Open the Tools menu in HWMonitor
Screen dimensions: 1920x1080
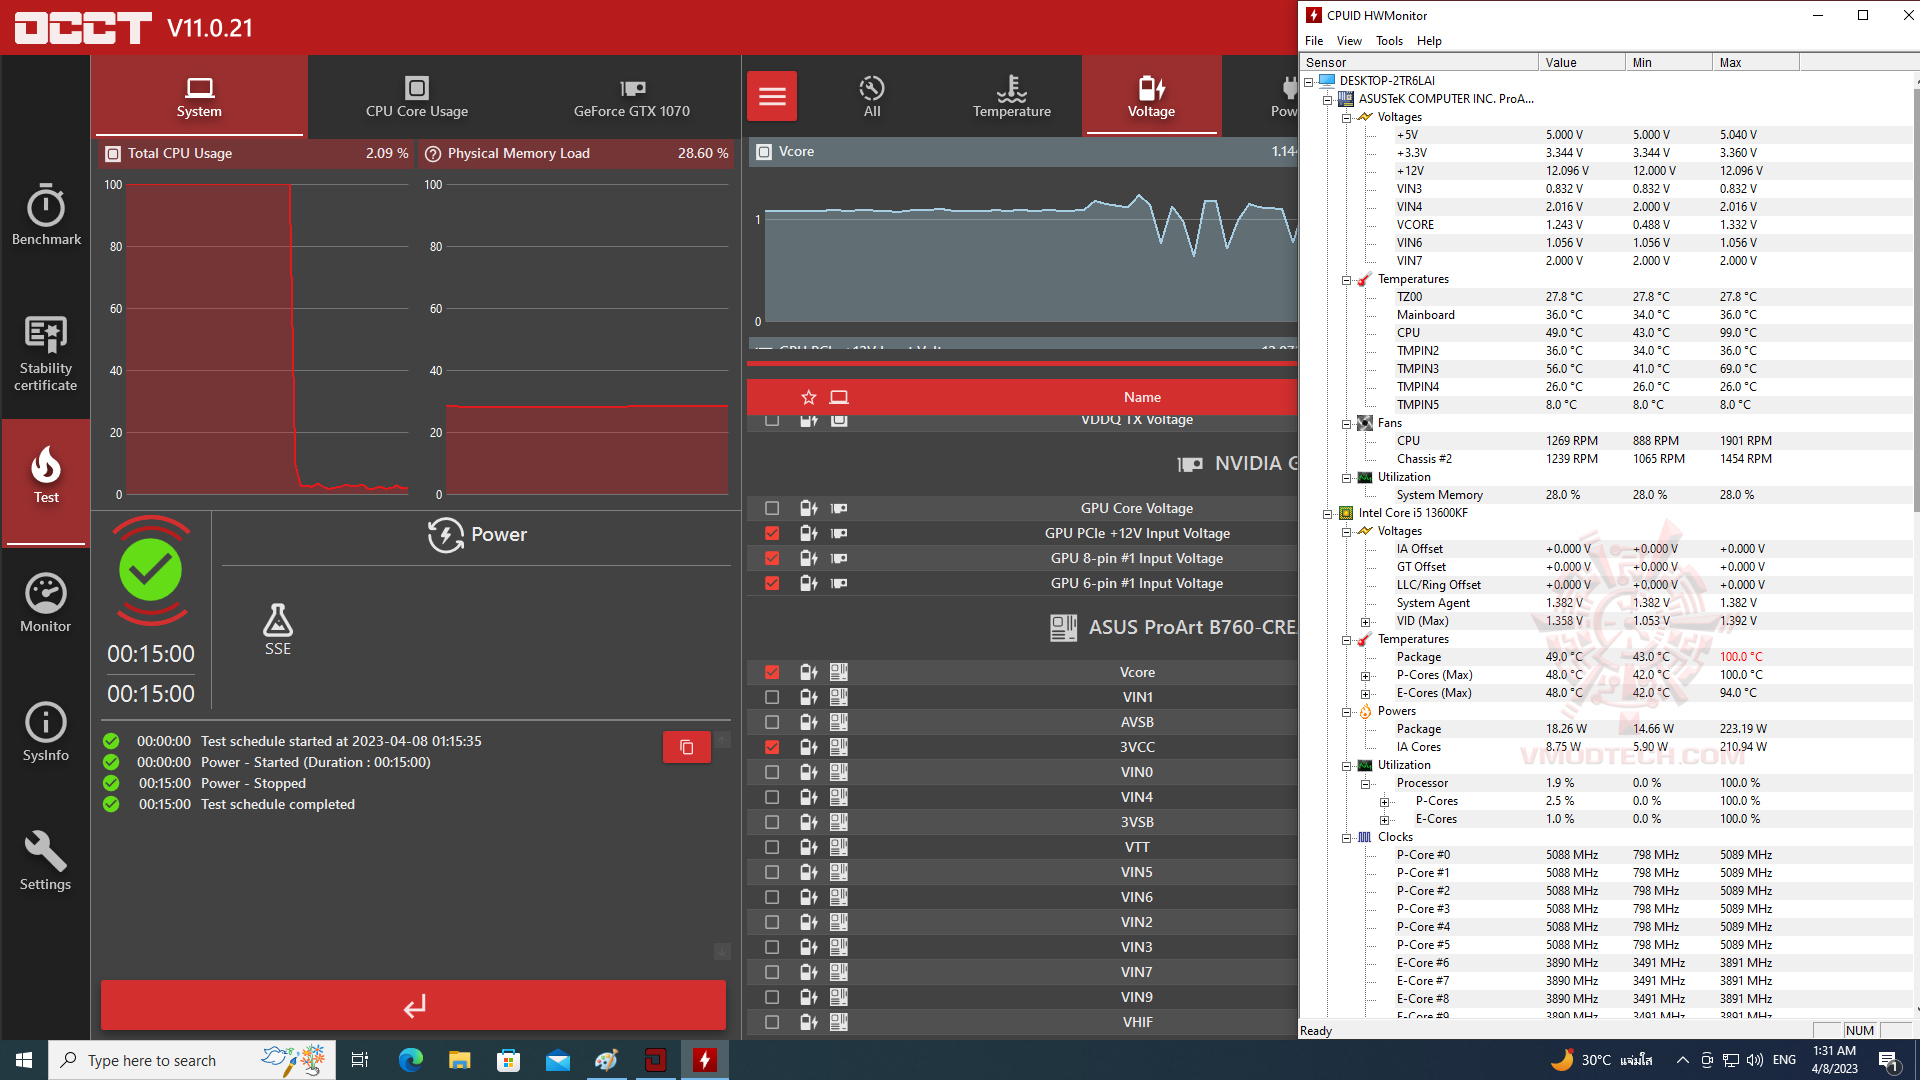pos(1388,41)
